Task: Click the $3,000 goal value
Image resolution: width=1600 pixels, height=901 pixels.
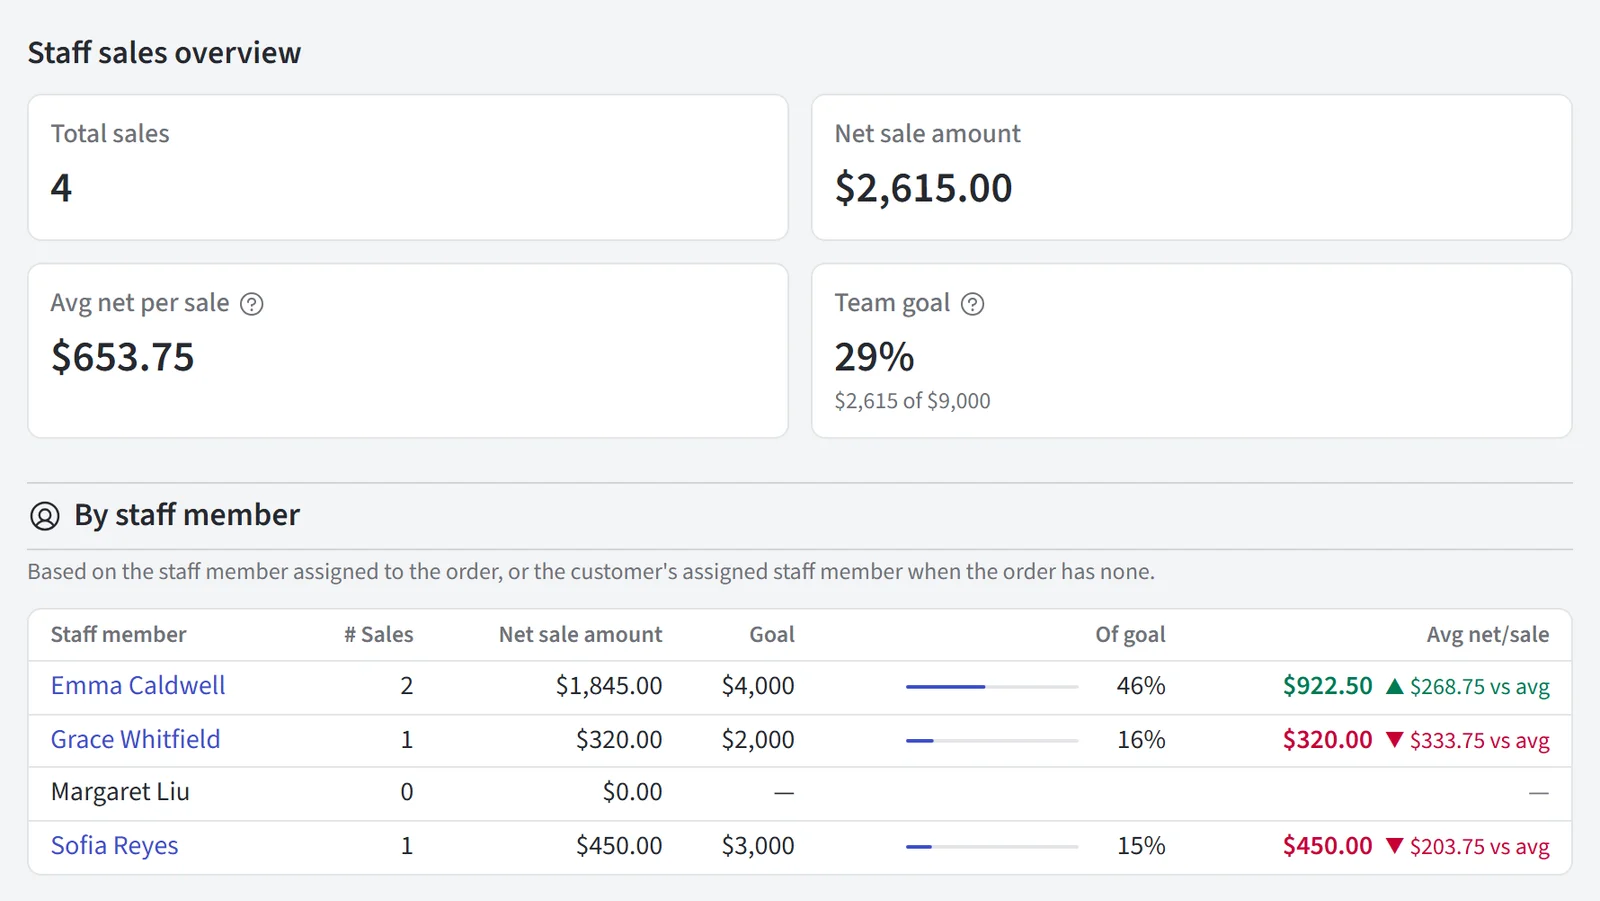Action: click(x=758, y=846)
